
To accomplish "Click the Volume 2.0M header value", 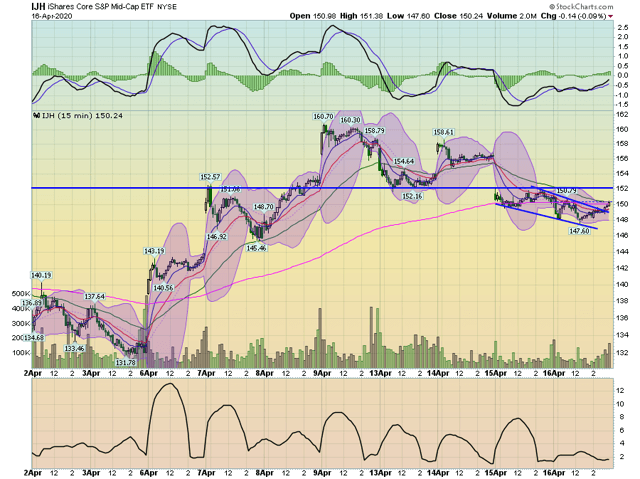I will 511,16.
